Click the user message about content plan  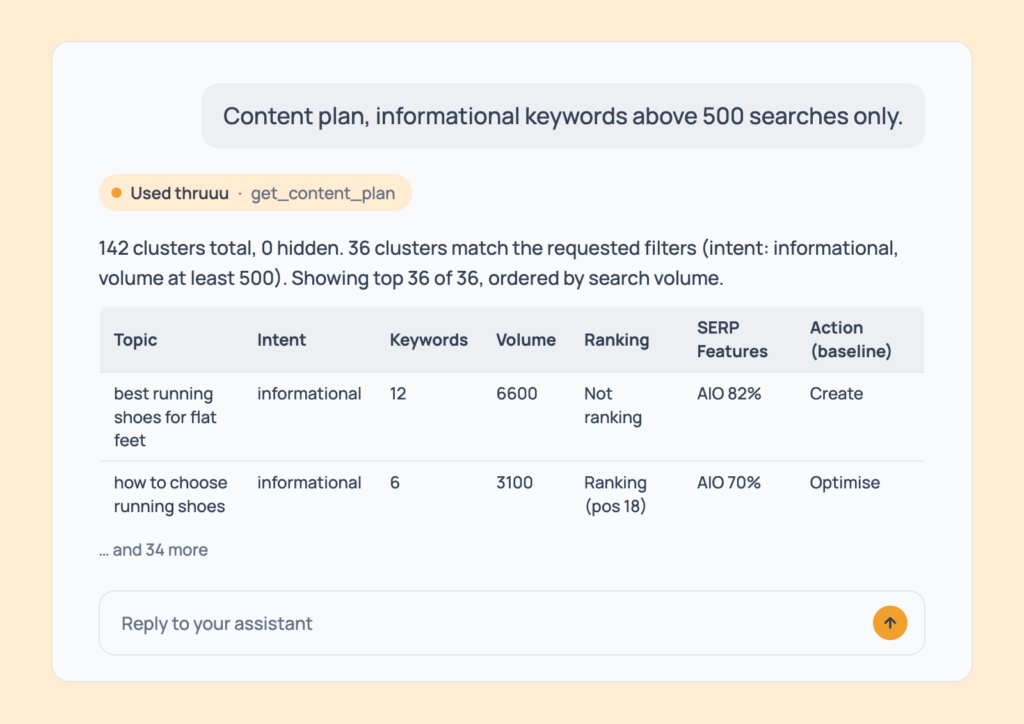[563, 116]
